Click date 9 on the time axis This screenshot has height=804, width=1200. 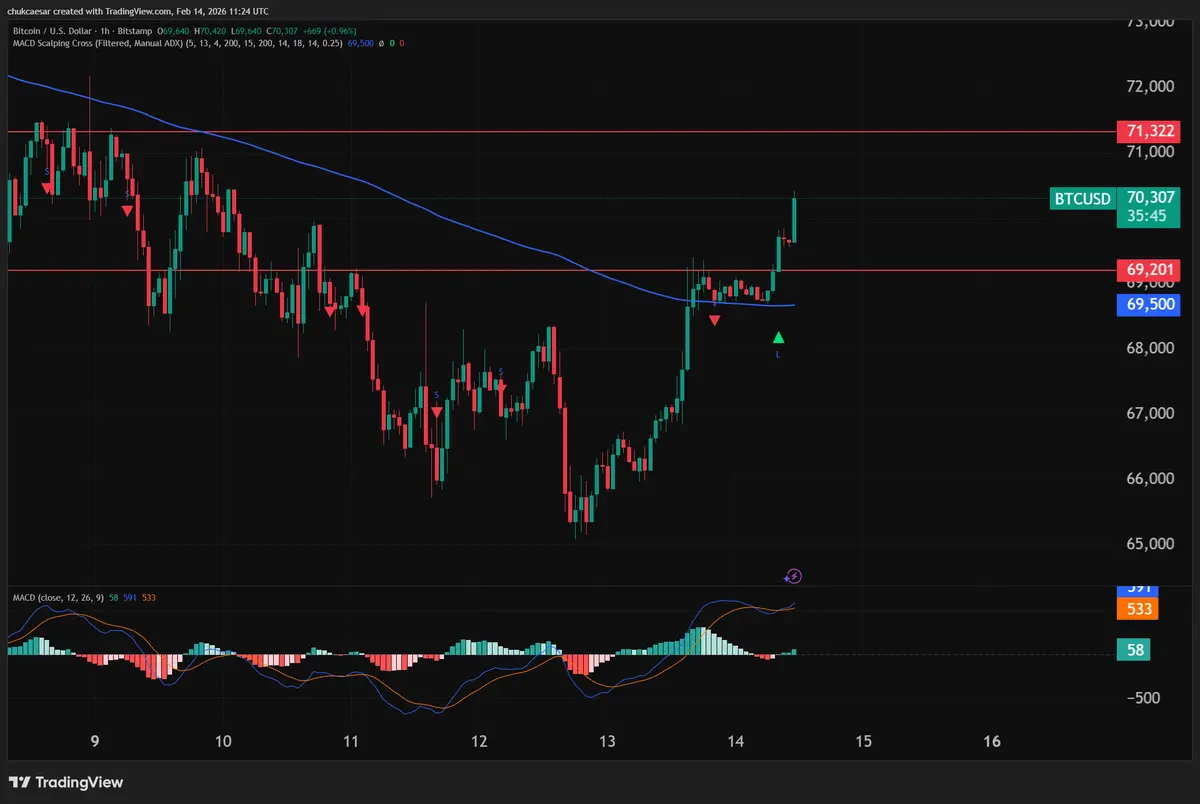95,742
